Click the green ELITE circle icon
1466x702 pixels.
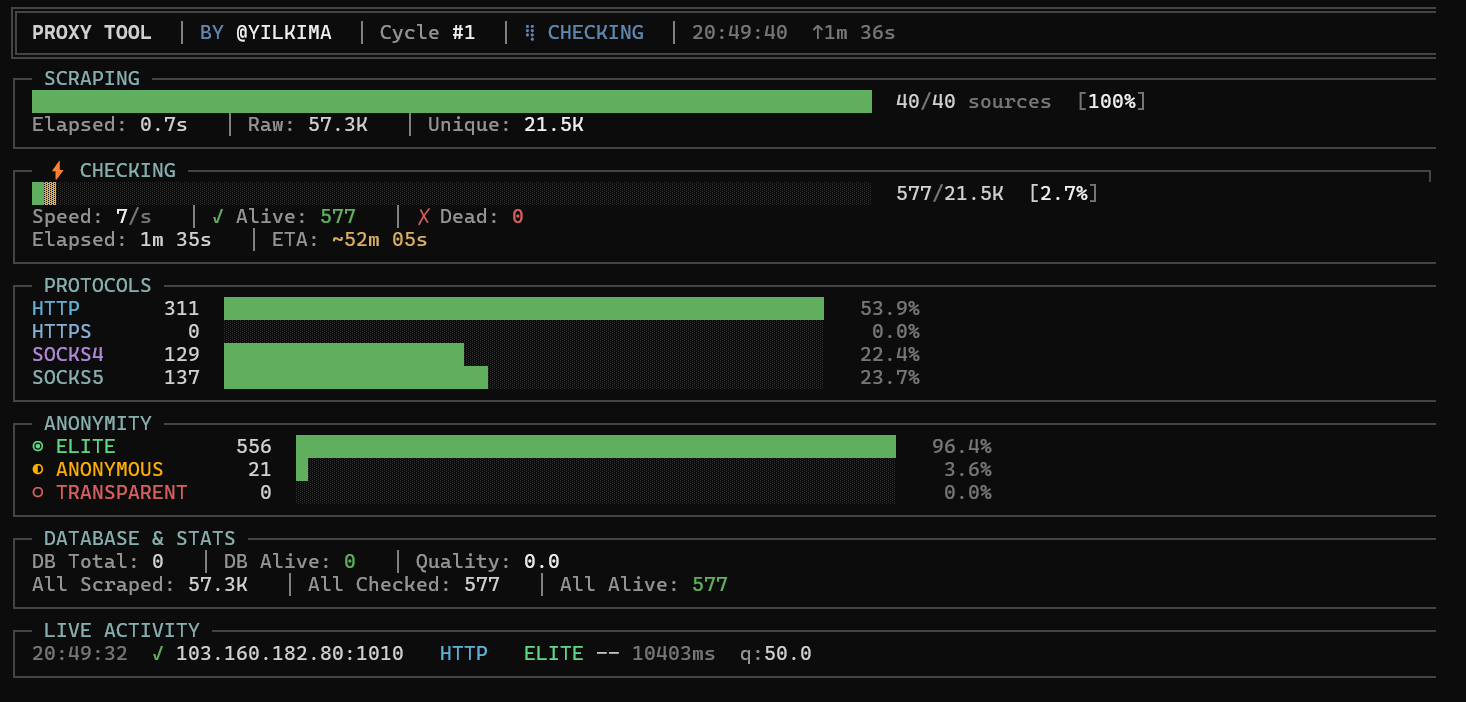point(38,447)
